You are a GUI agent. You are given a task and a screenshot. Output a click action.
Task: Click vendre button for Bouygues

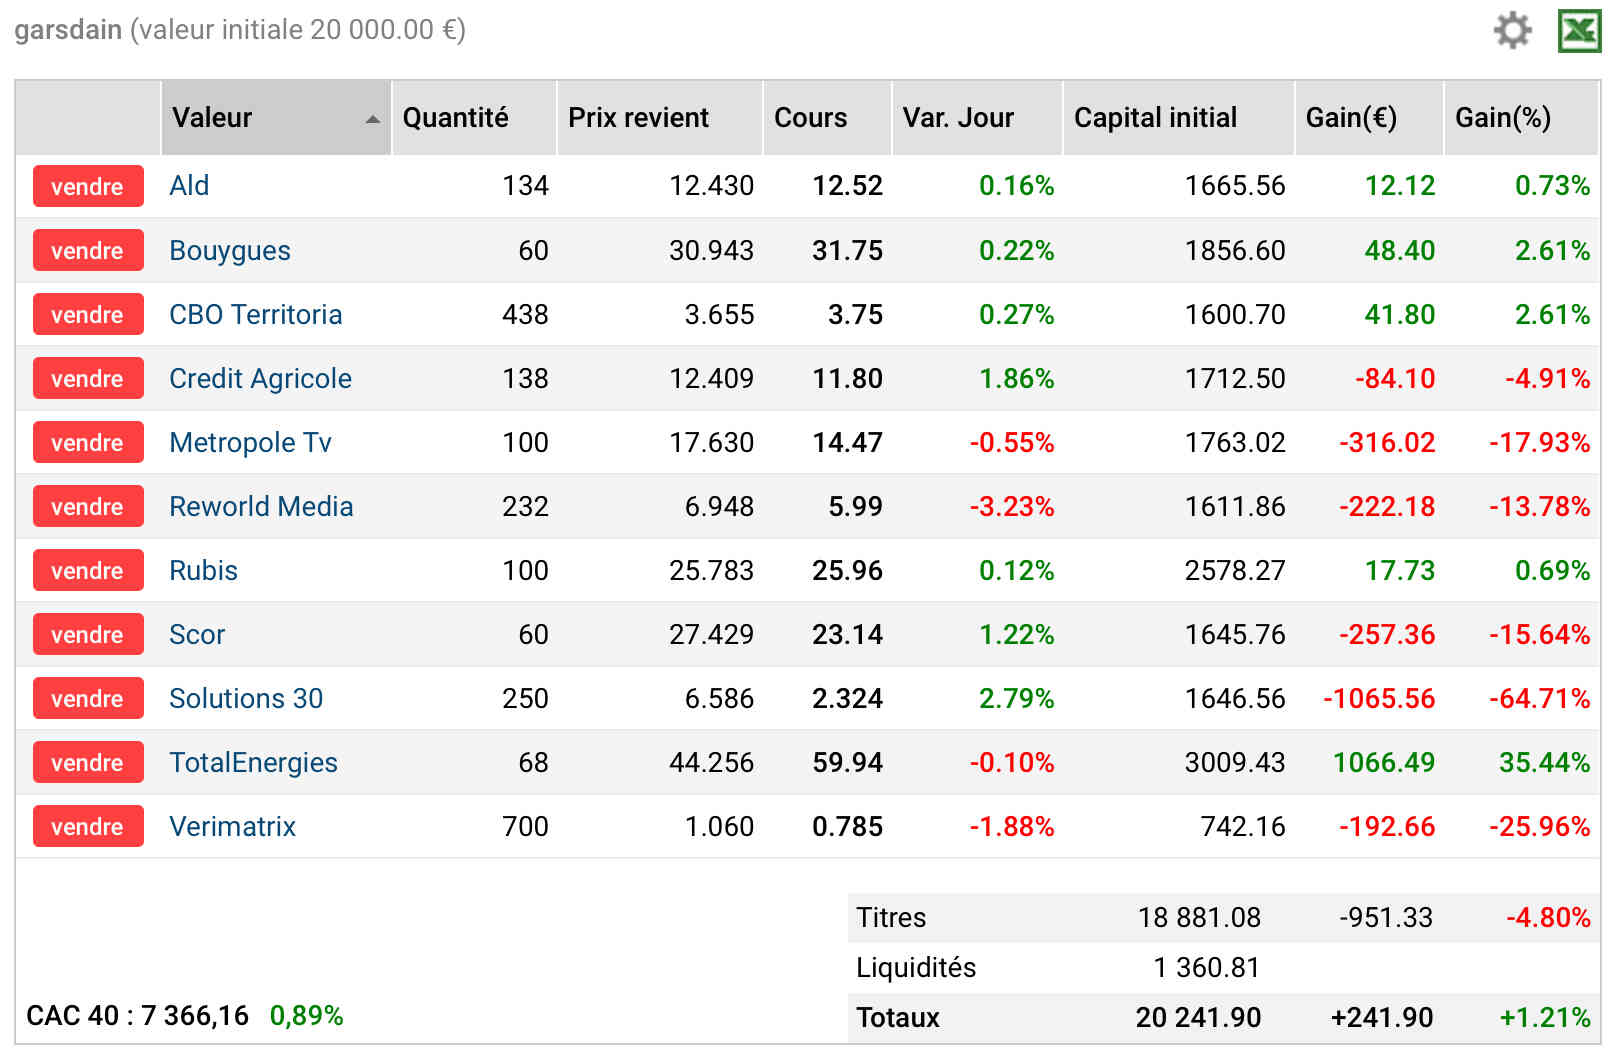click(x=88, y=250)
